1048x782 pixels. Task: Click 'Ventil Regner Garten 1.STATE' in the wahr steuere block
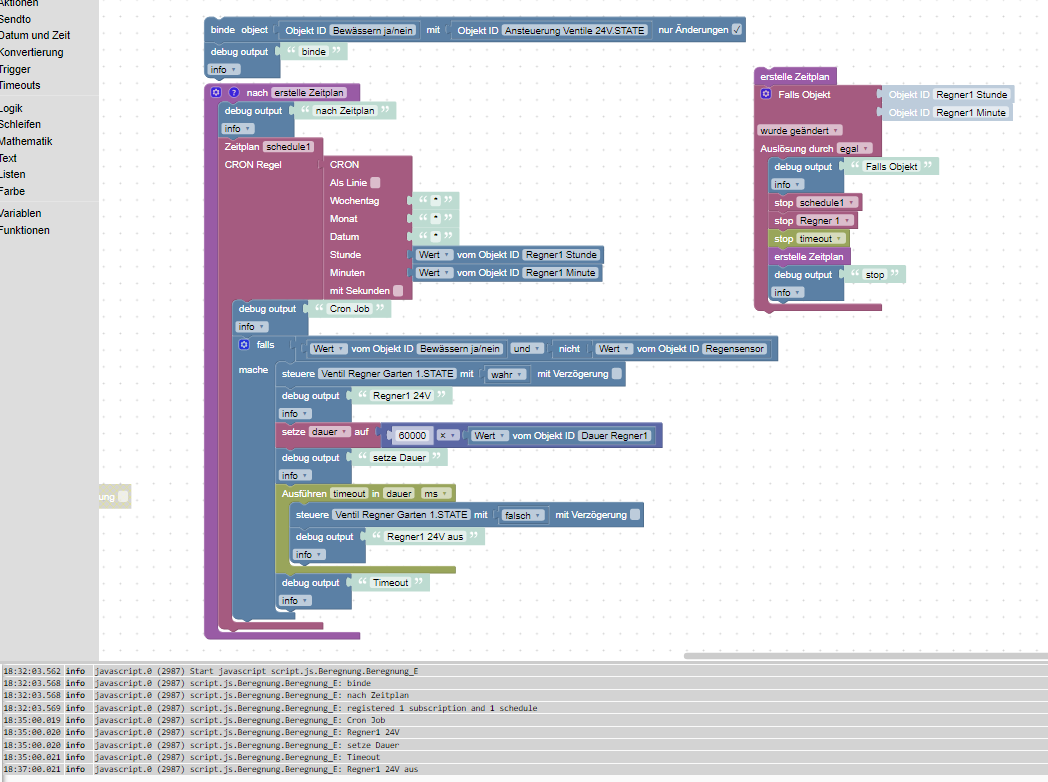[387, 374]
